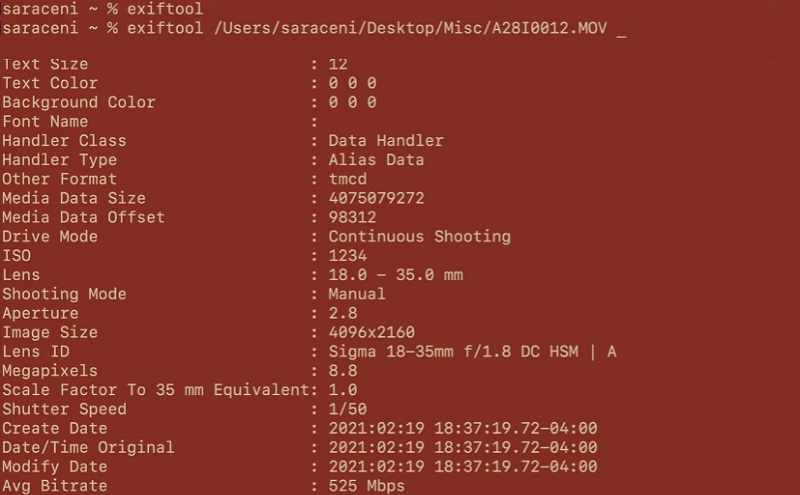Click the Lens value 18.0 - 35.0 mm
Viewport: 800px width, 495px height.
pyautogui.click(x=395, y=275)
